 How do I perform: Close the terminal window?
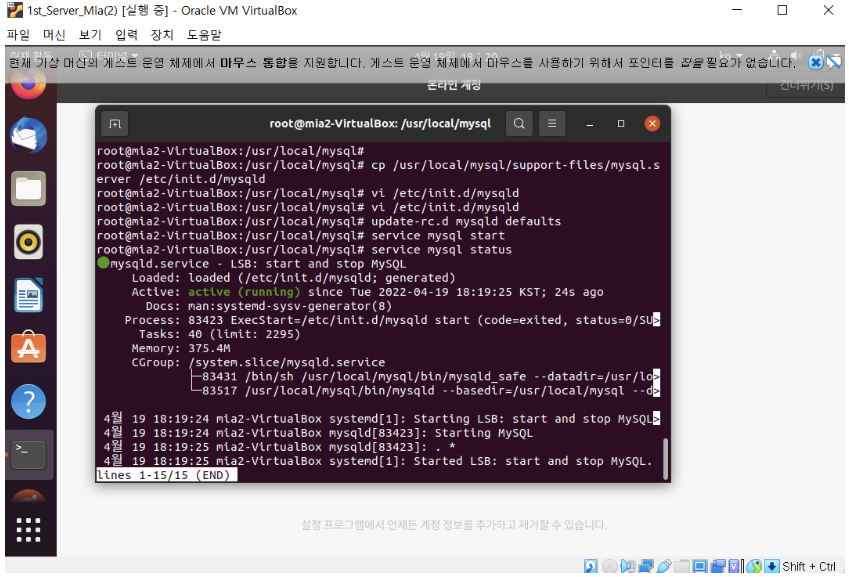(652, 123)
